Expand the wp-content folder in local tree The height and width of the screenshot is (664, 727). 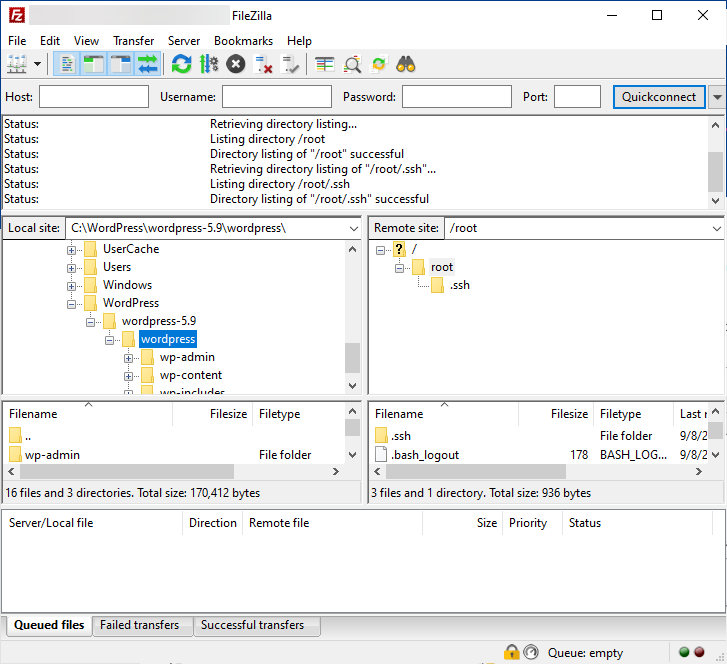pos(128,376)
